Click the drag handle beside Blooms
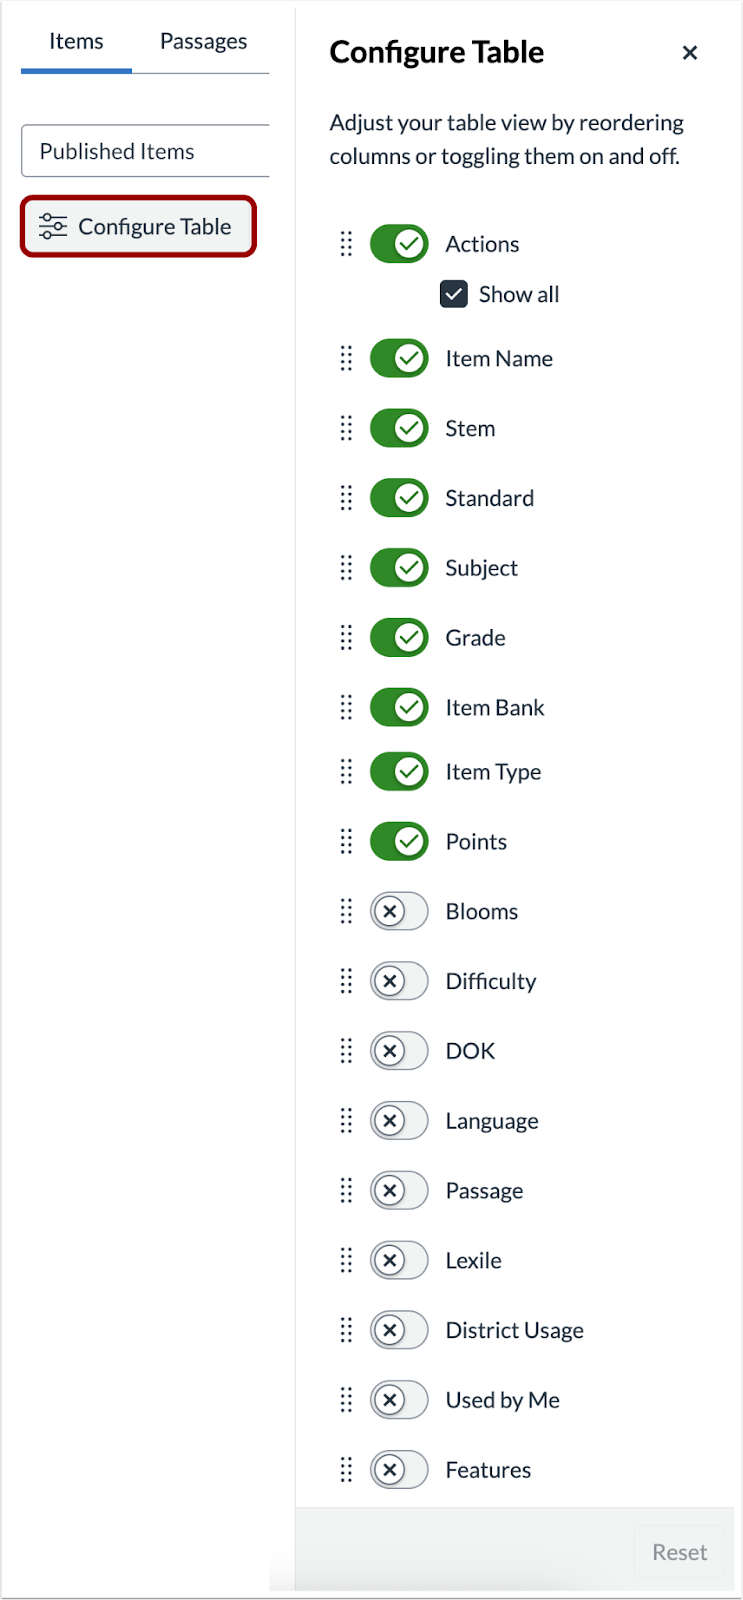 pyautogui.click(x=347, y=911)
